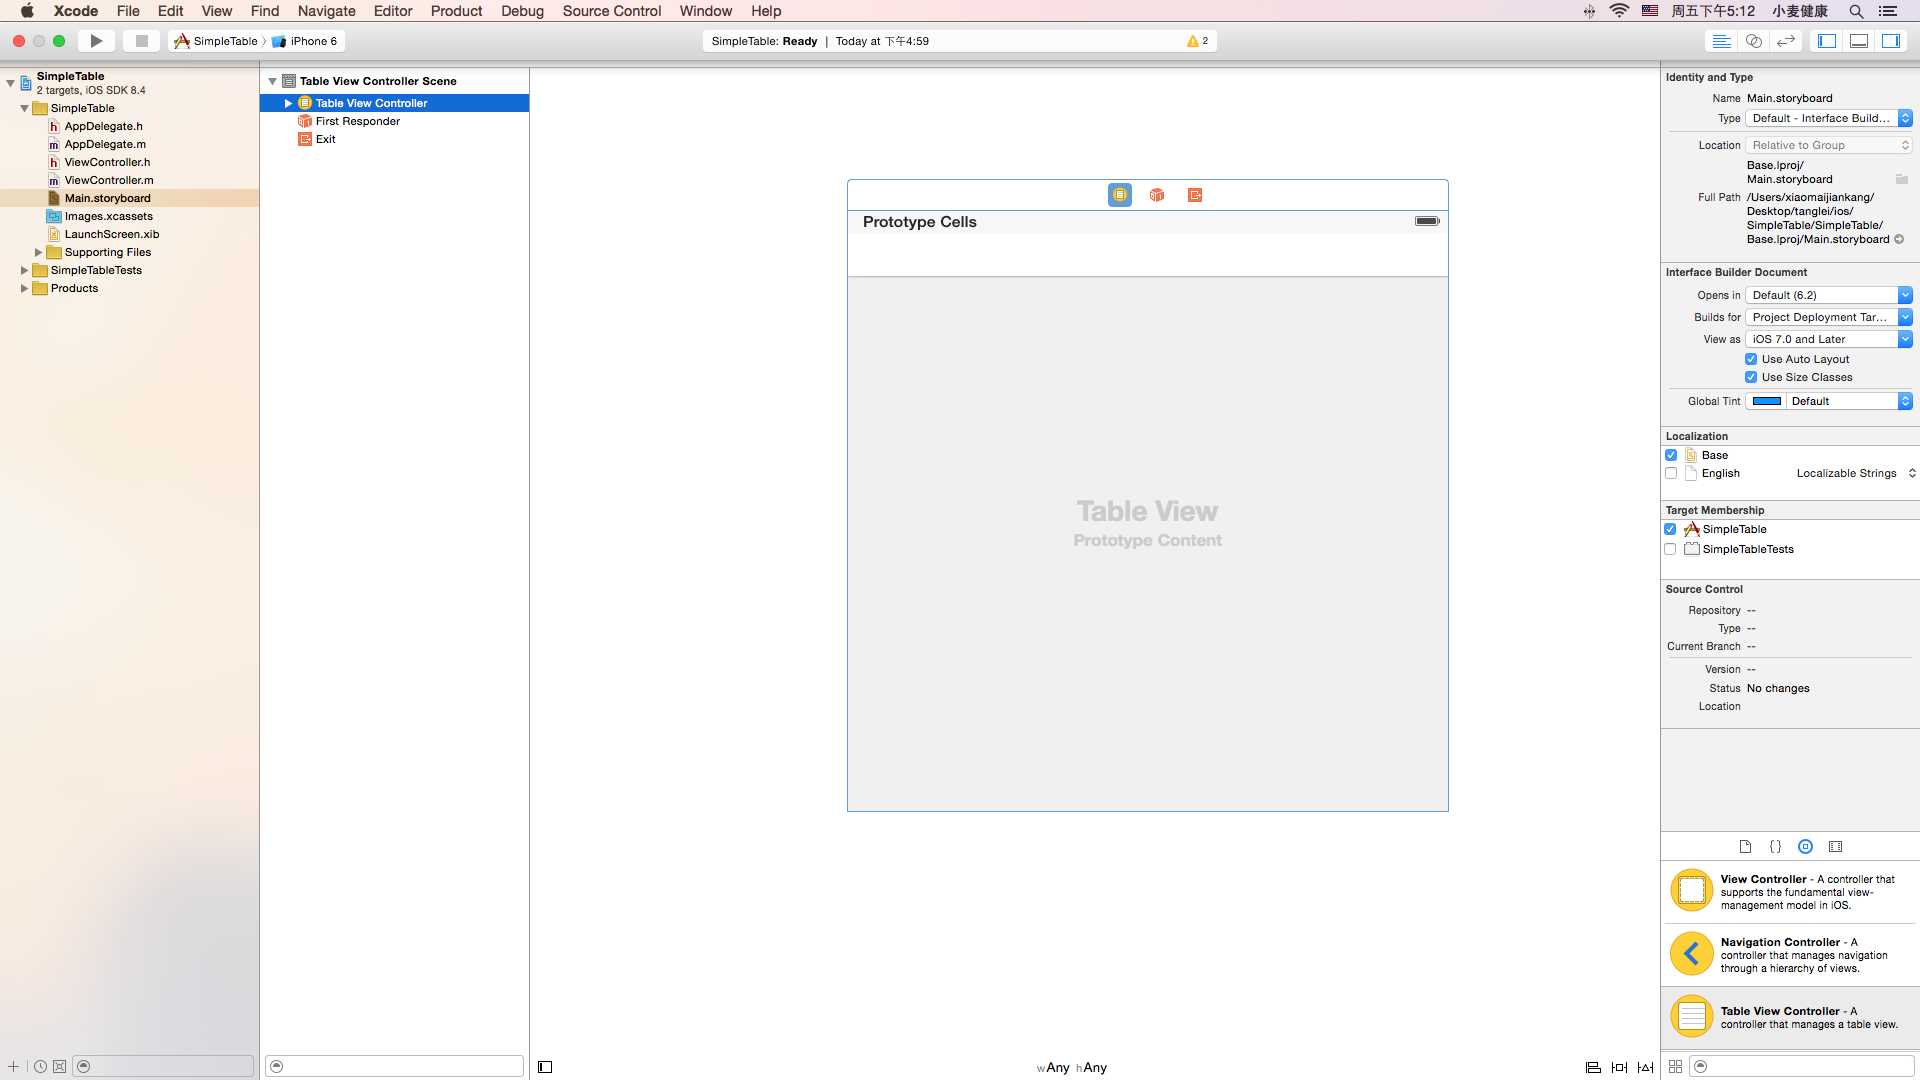
Task: Select the View Controller icon in object library
Action: 1692,889
